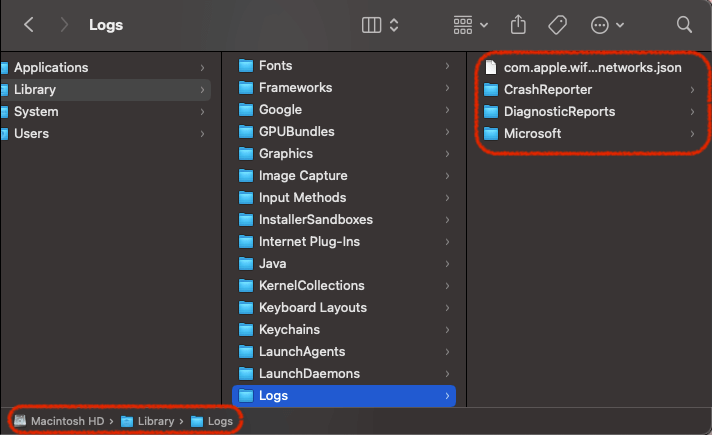
Task: Select the Users folder
Action: [x=31, y=134]
